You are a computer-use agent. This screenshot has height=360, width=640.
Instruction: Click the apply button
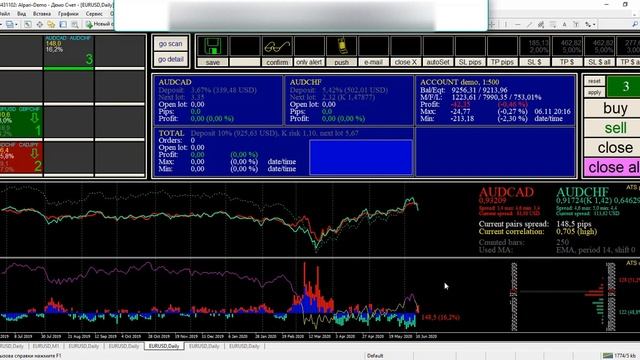594,92
